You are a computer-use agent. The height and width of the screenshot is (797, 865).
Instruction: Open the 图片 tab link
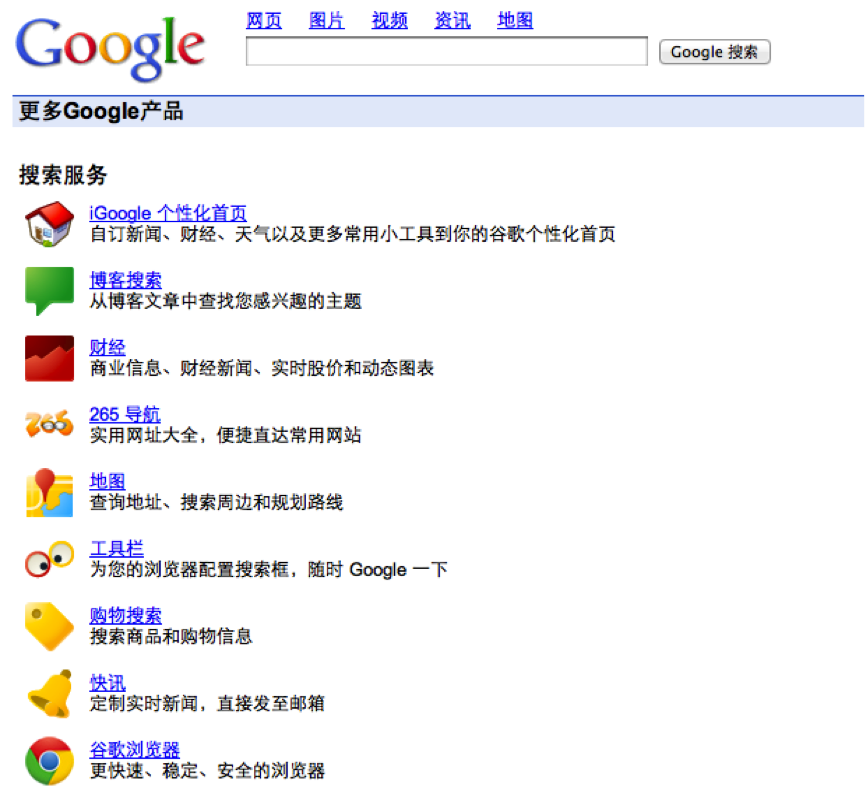coord(327,21)
